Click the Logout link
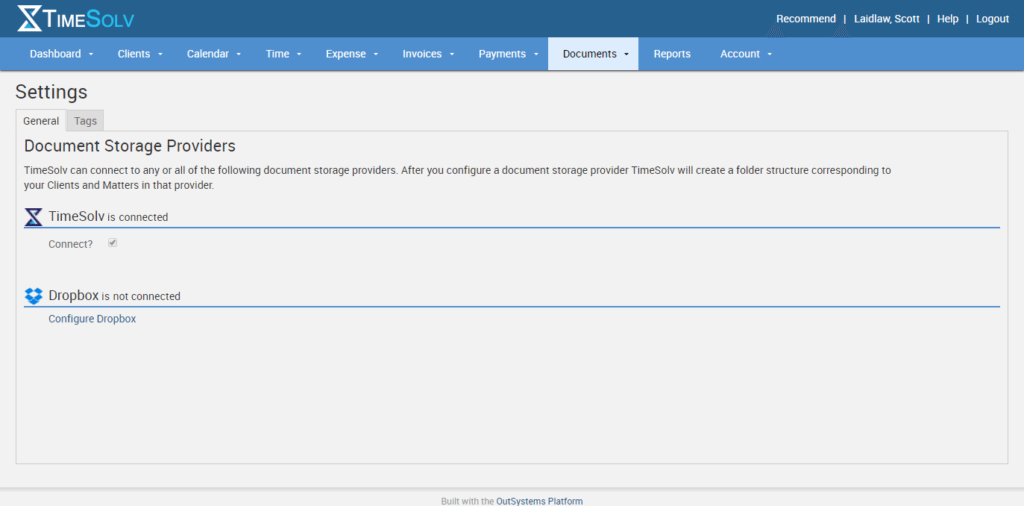The height and width of the screenshot is (506, 1024). pos(993,19)
